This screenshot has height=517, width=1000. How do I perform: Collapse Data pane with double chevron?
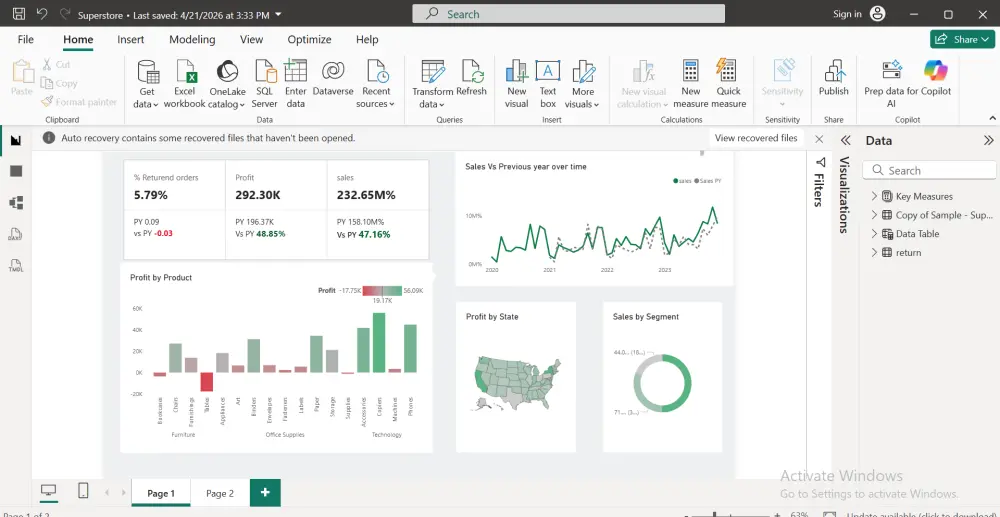(989, 140)
